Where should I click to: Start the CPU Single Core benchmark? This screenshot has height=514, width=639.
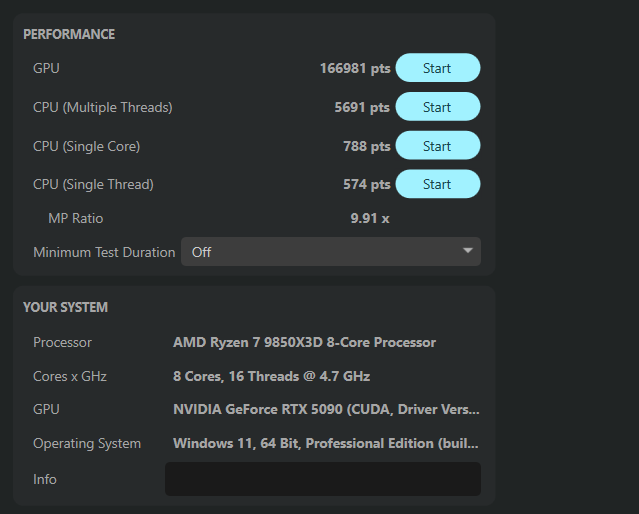click(x=438, y=146)
